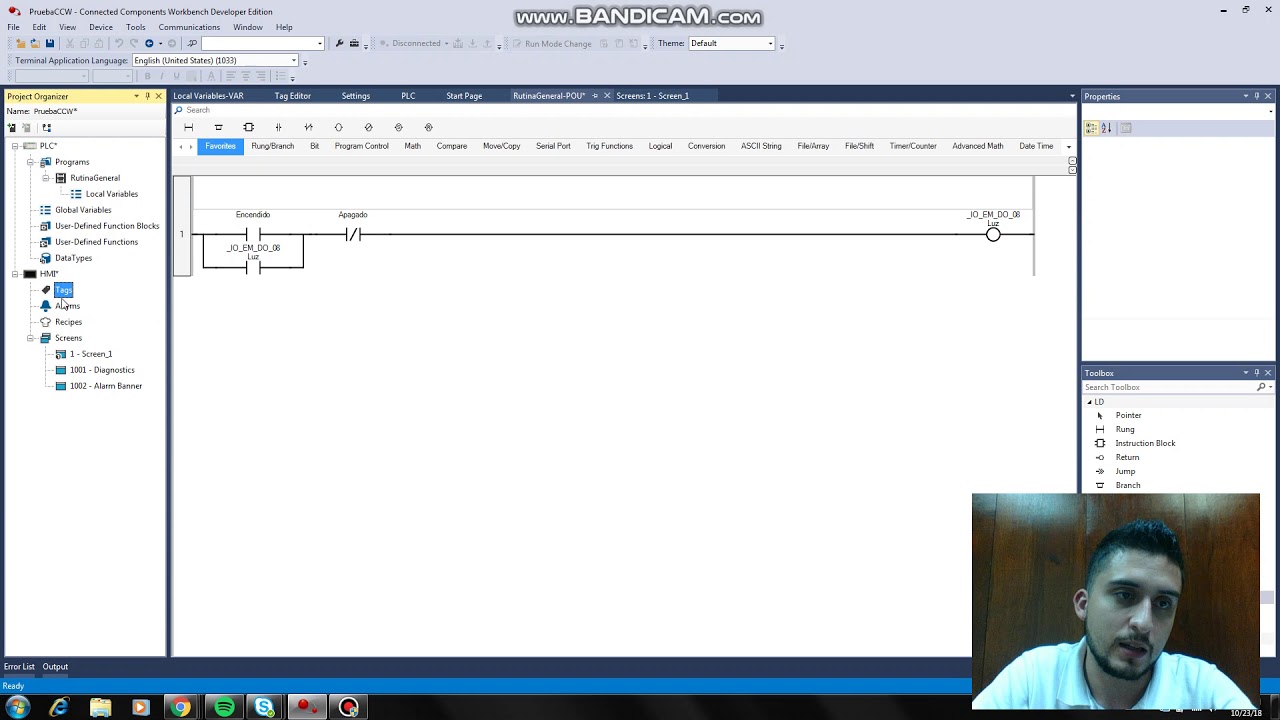This screenshot has height=720, width=1280.
Task: Select Jump element in Toolbox
Action: pos(1125,471)
